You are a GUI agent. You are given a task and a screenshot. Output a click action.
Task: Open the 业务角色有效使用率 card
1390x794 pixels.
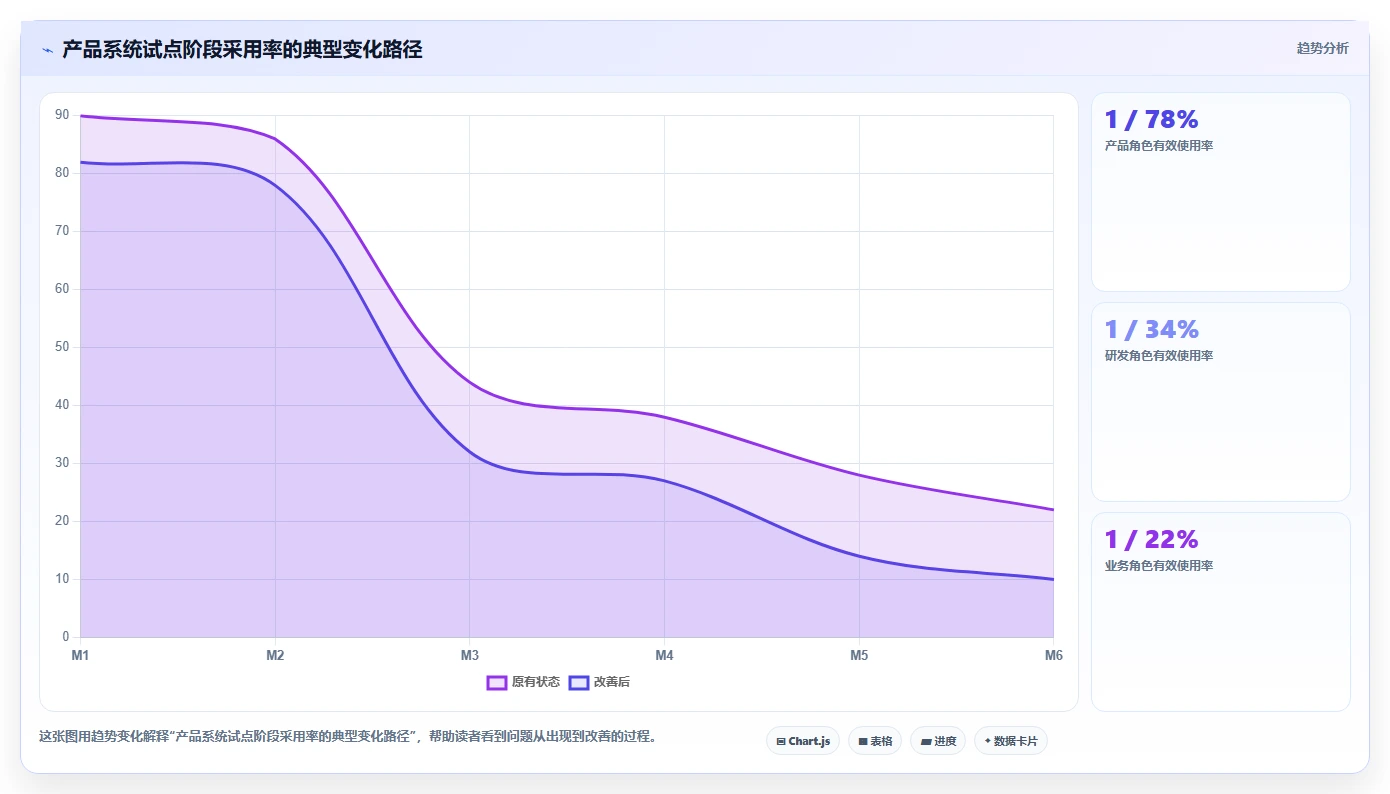tap(1220, 612)
